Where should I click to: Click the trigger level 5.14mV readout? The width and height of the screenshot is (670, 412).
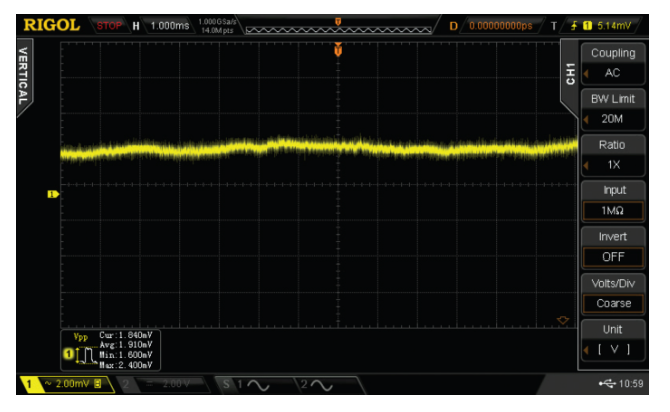click(614, 26)
